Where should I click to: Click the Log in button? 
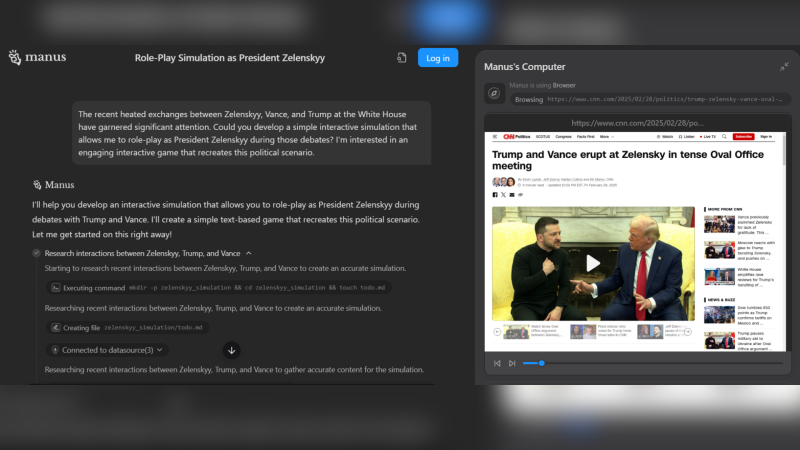(438, 58)
